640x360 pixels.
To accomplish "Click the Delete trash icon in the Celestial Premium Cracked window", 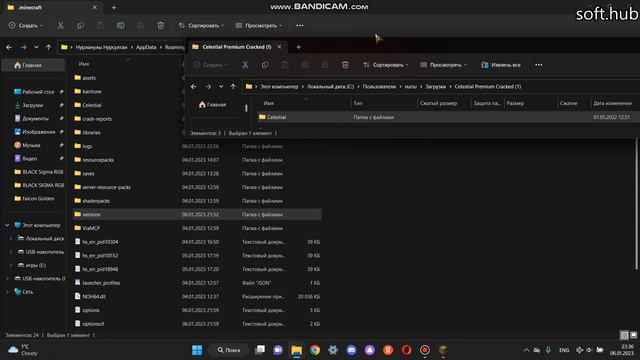I will coord(345,65).
